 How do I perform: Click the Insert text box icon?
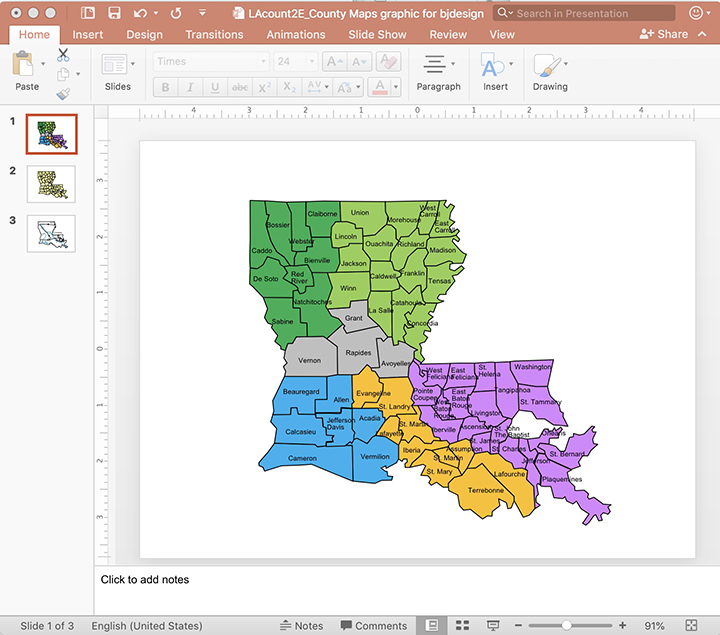coord(492,64)
